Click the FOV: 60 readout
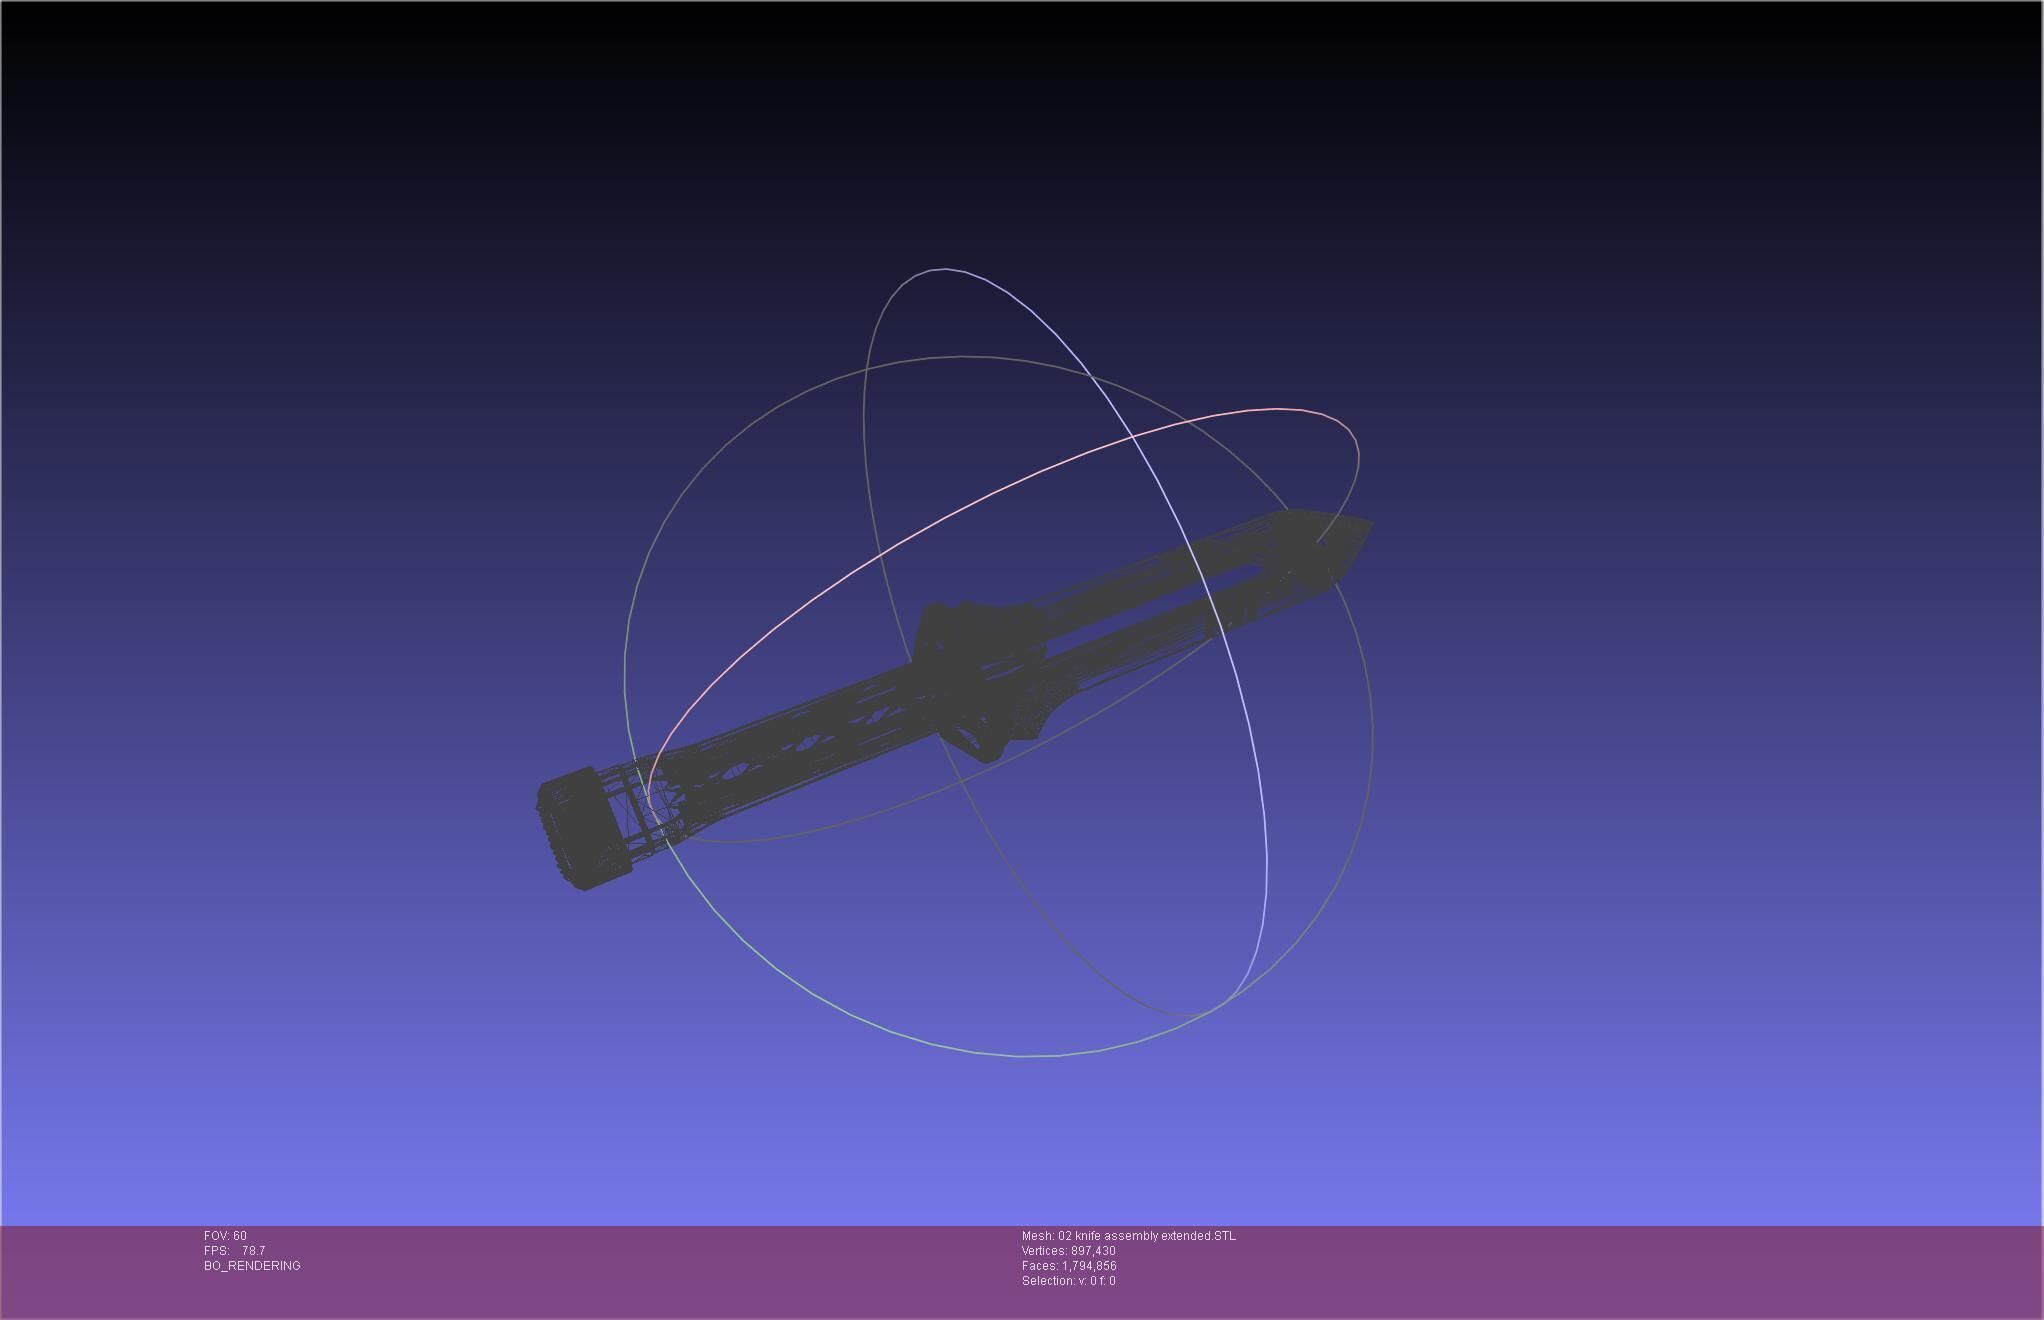The width and height of the screenshot is (2044, 1320). coord(225,1236)
